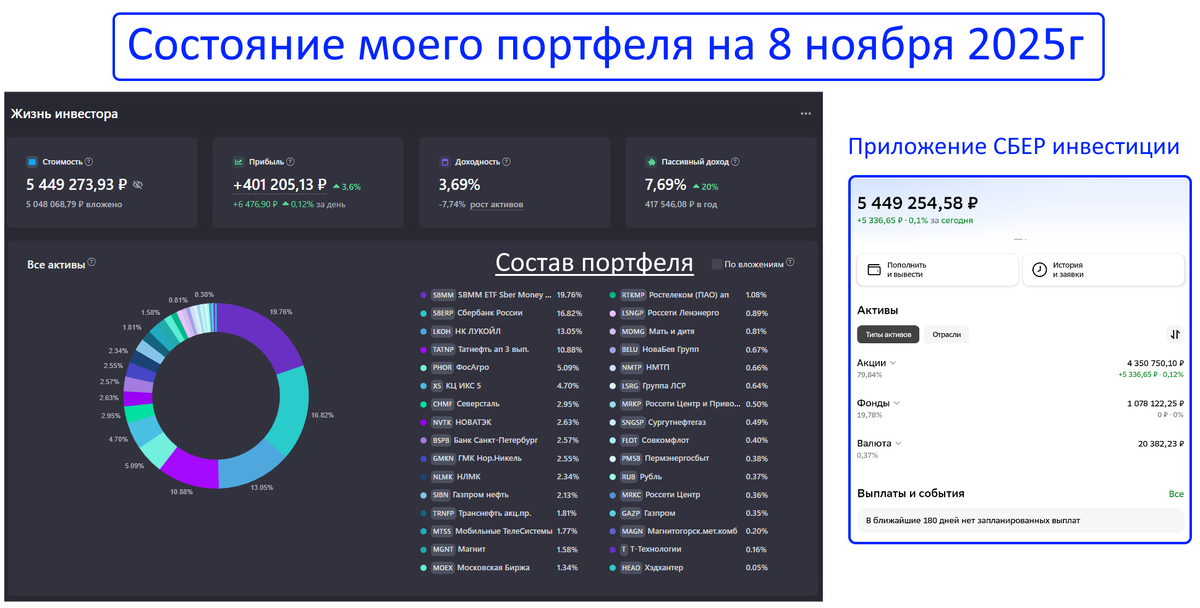Expand the Валюта chevron
Screen dimensions: 1200x608
898,443
